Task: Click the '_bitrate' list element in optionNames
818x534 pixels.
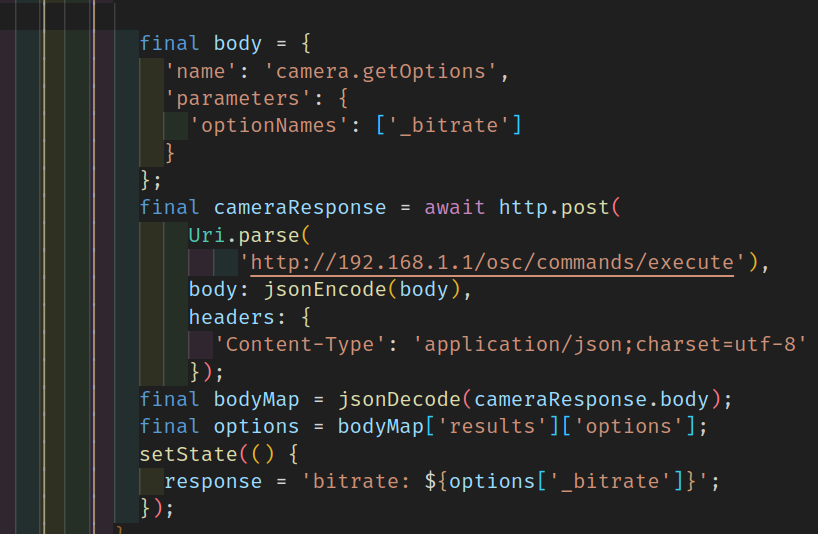Action: [x=449, y=126]
